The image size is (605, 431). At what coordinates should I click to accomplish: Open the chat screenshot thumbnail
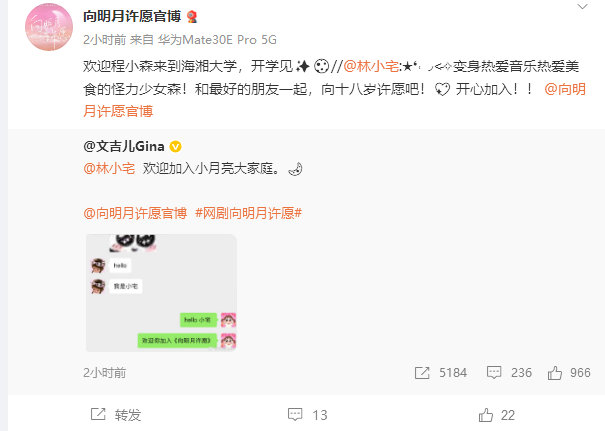[x=161, y=293]
